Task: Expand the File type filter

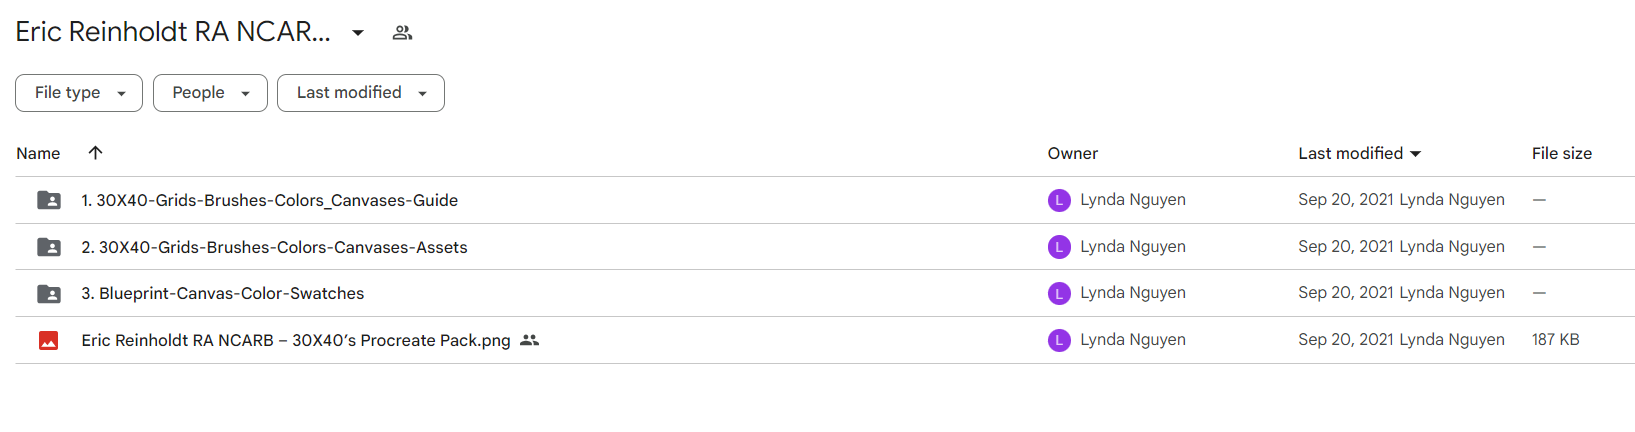Action: (x=79, y=93)
